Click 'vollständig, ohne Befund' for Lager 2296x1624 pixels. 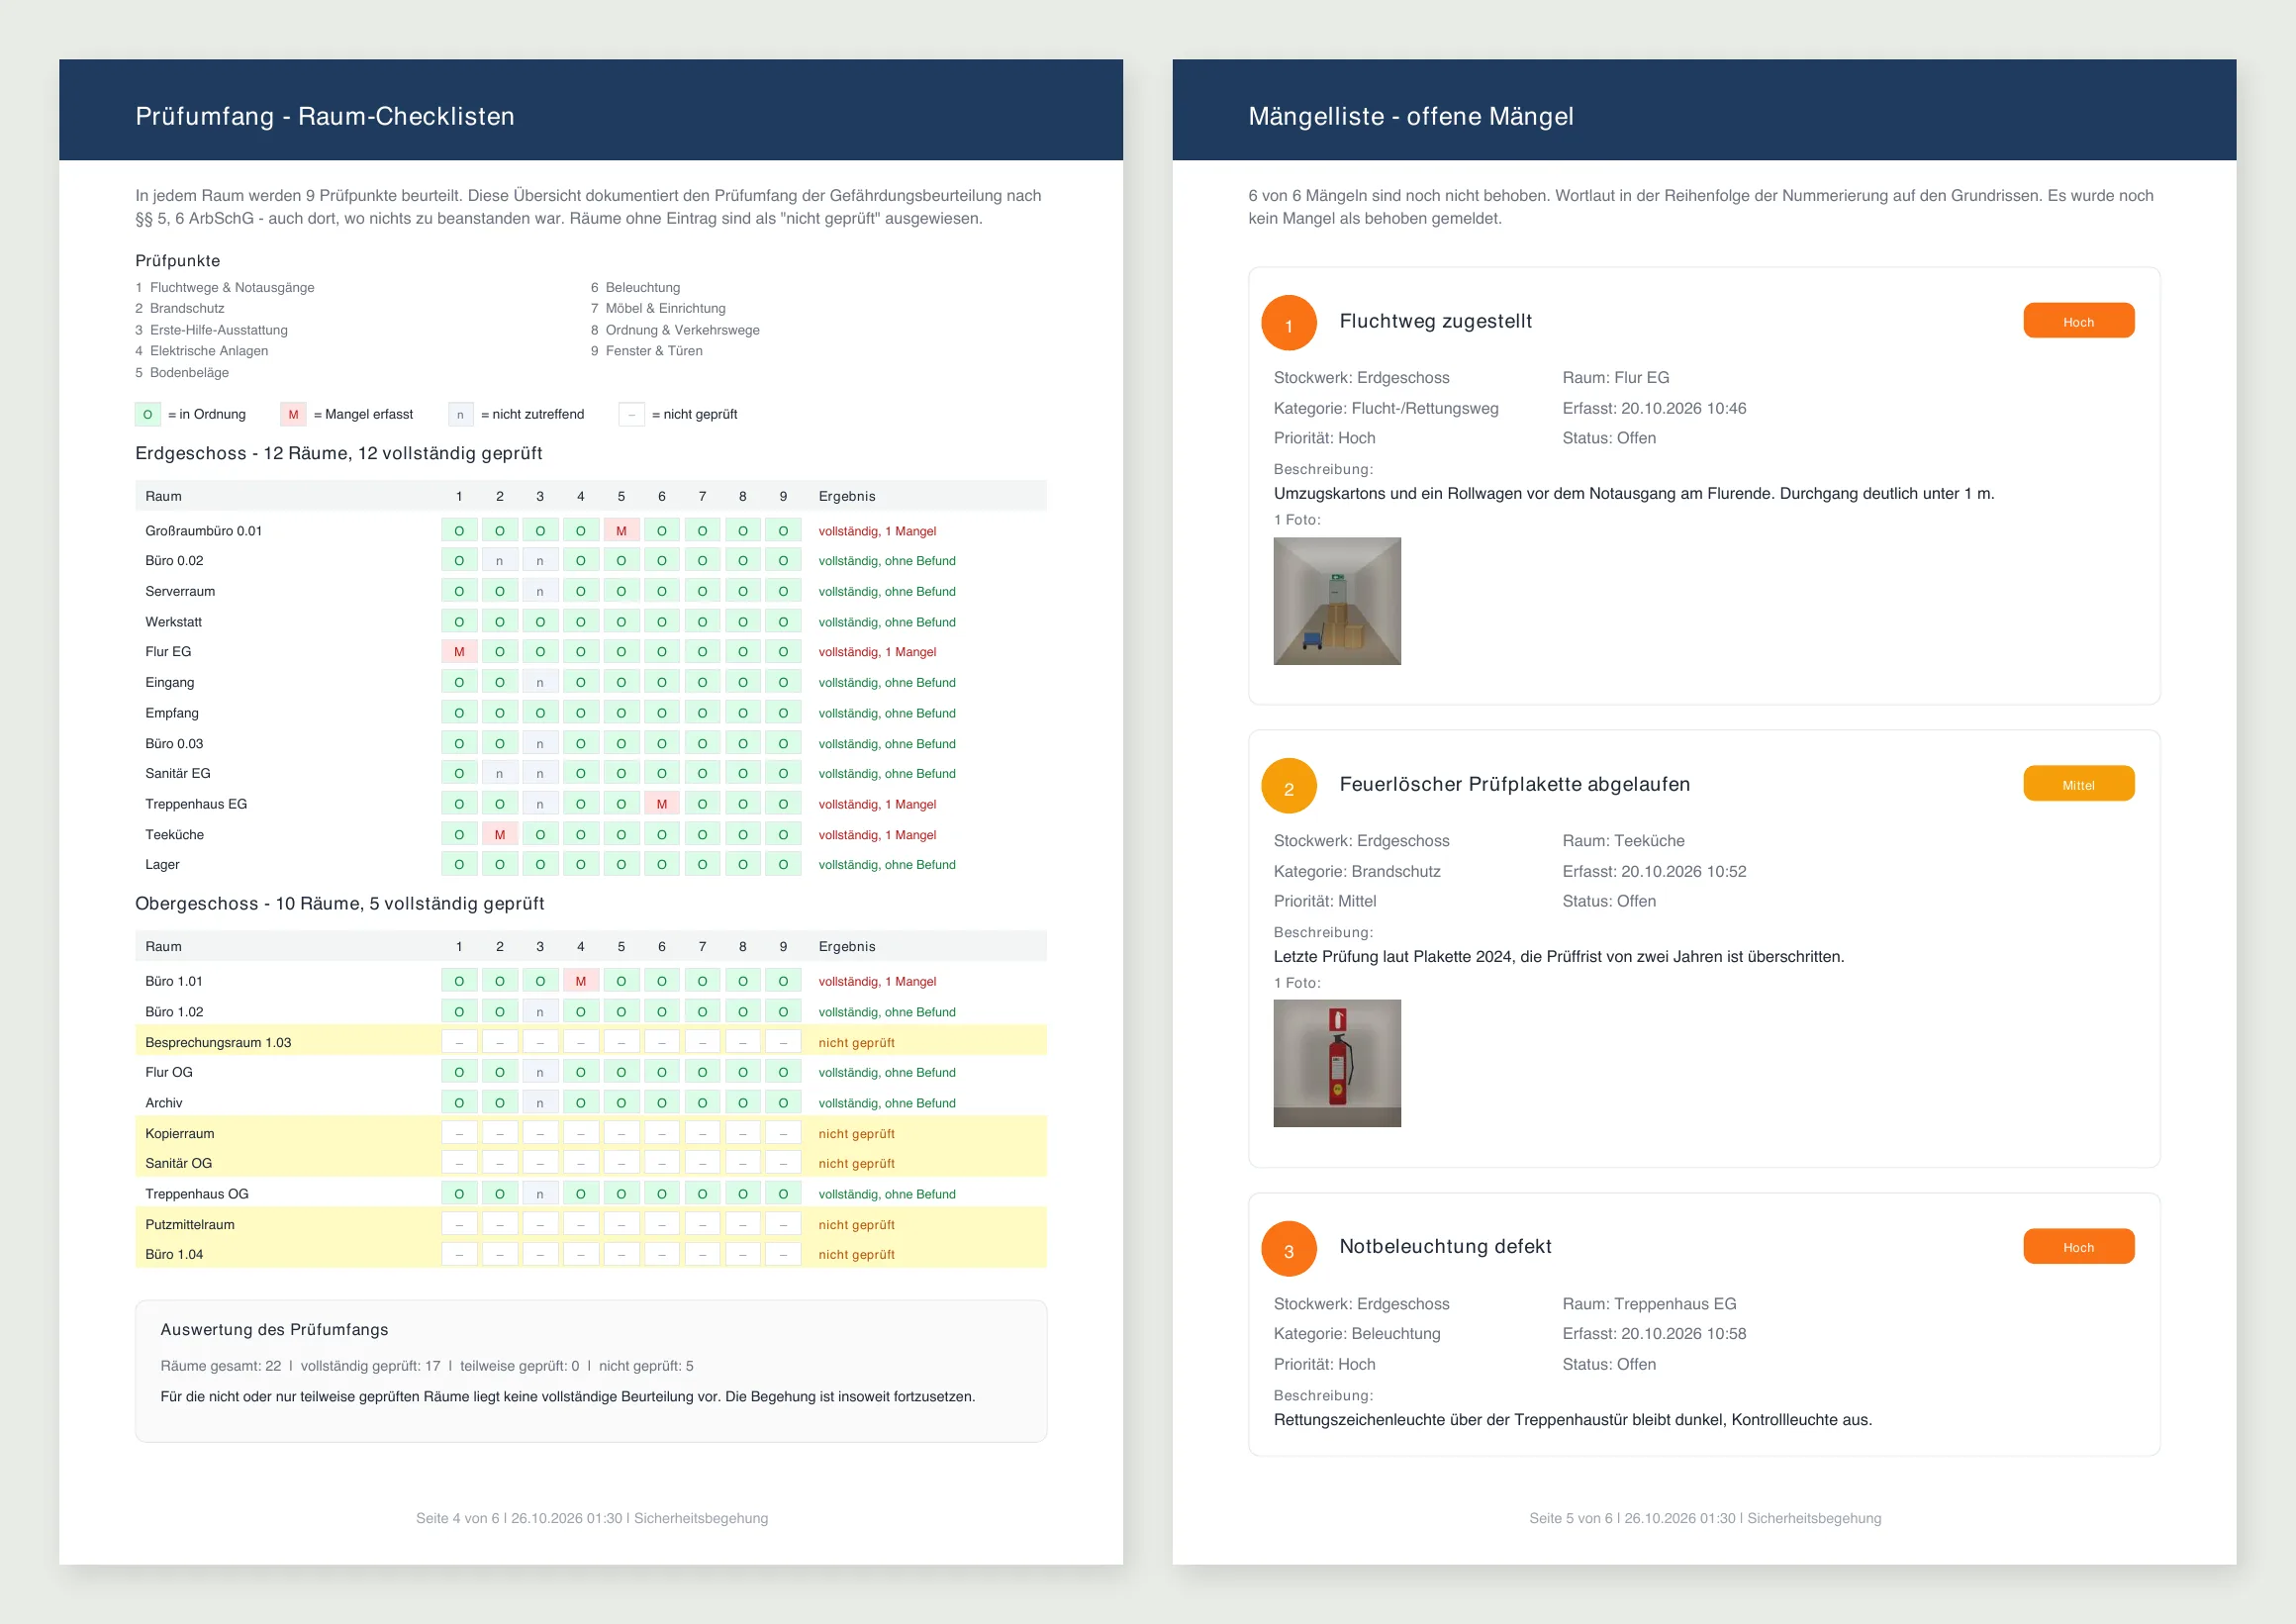pyautogui.click(x=887, y=864)
